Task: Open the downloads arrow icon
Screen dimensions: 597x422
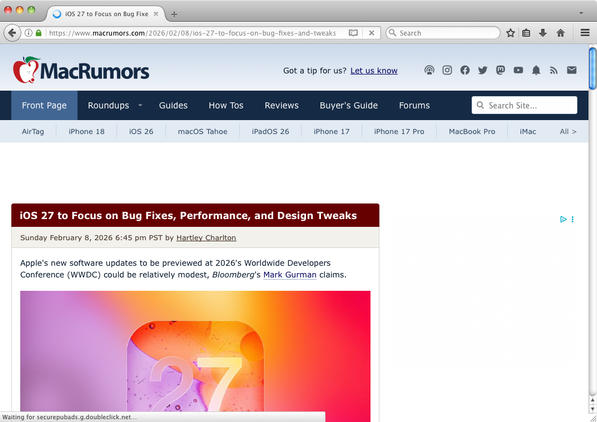Action: (543, 33)
